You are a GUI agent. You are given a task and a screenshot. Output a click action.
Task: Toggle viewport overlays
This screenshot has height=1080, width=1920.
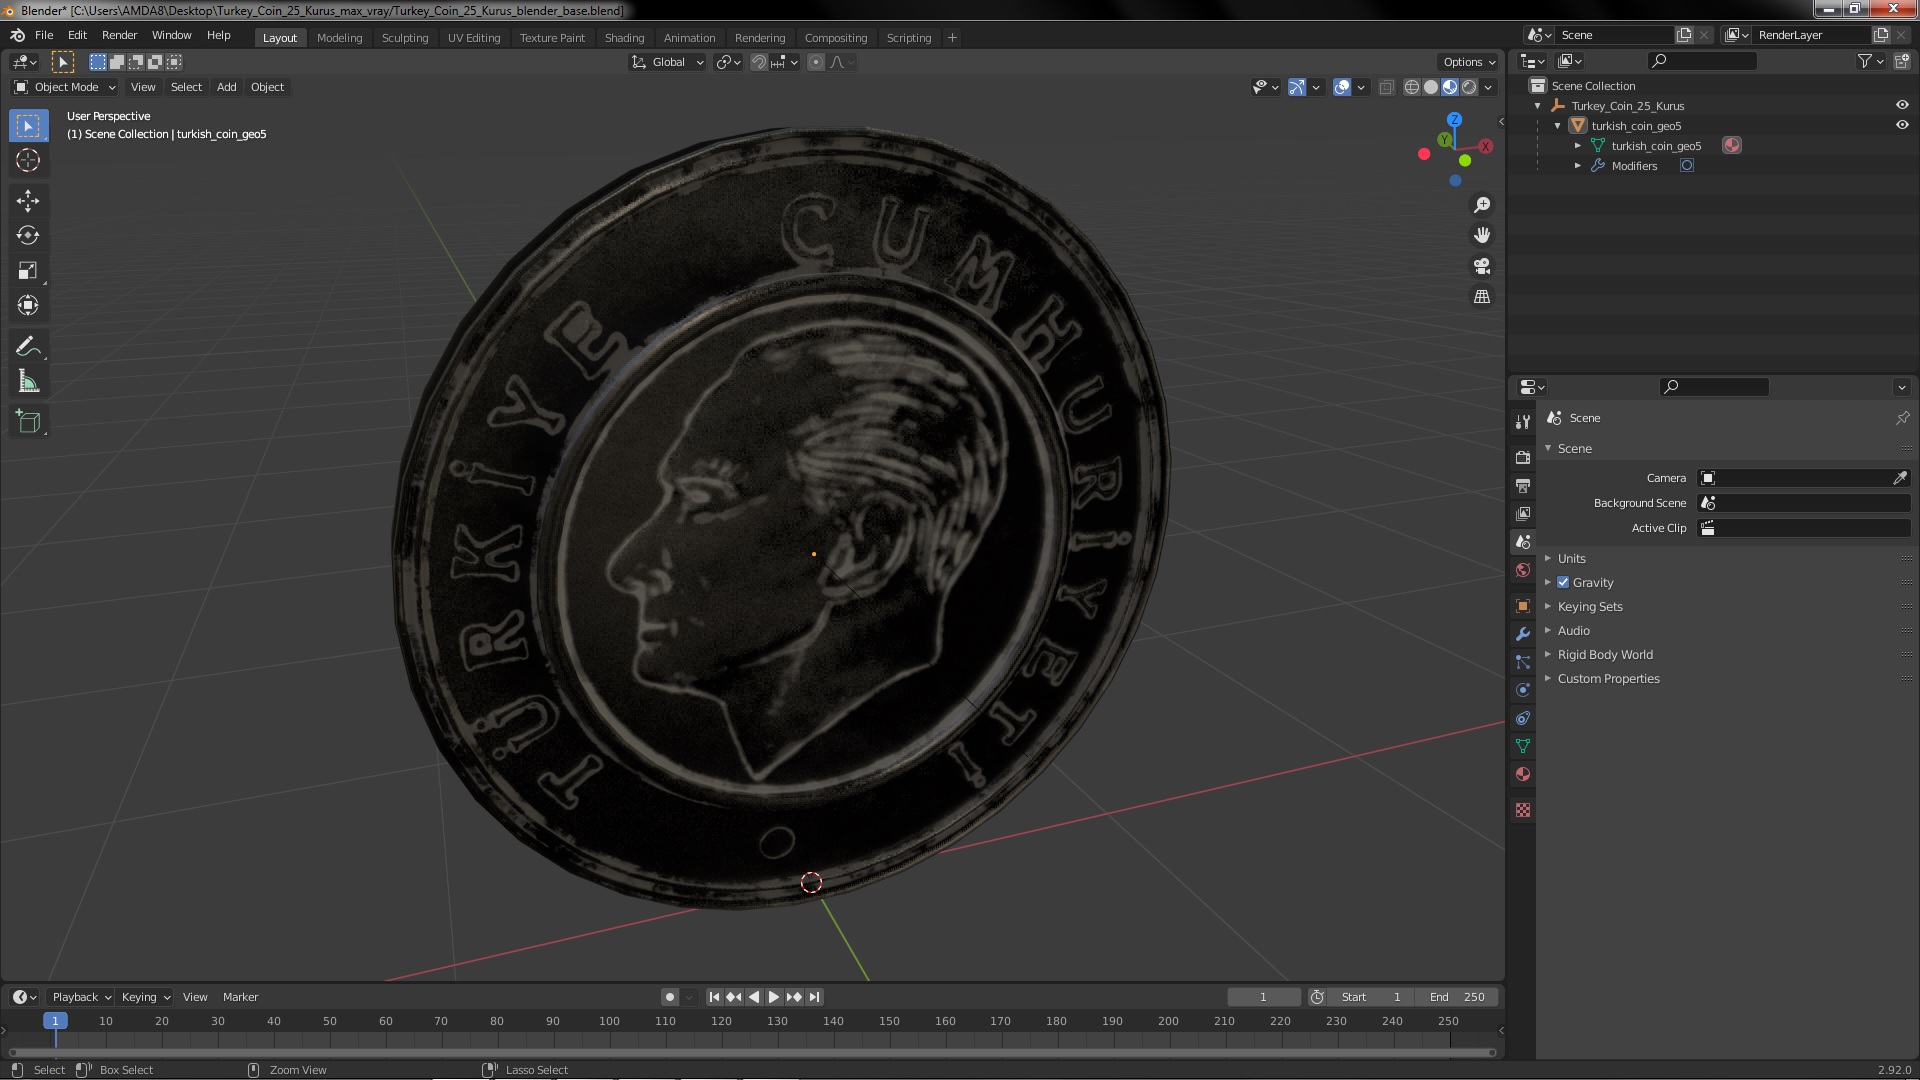pos(1342,87)
